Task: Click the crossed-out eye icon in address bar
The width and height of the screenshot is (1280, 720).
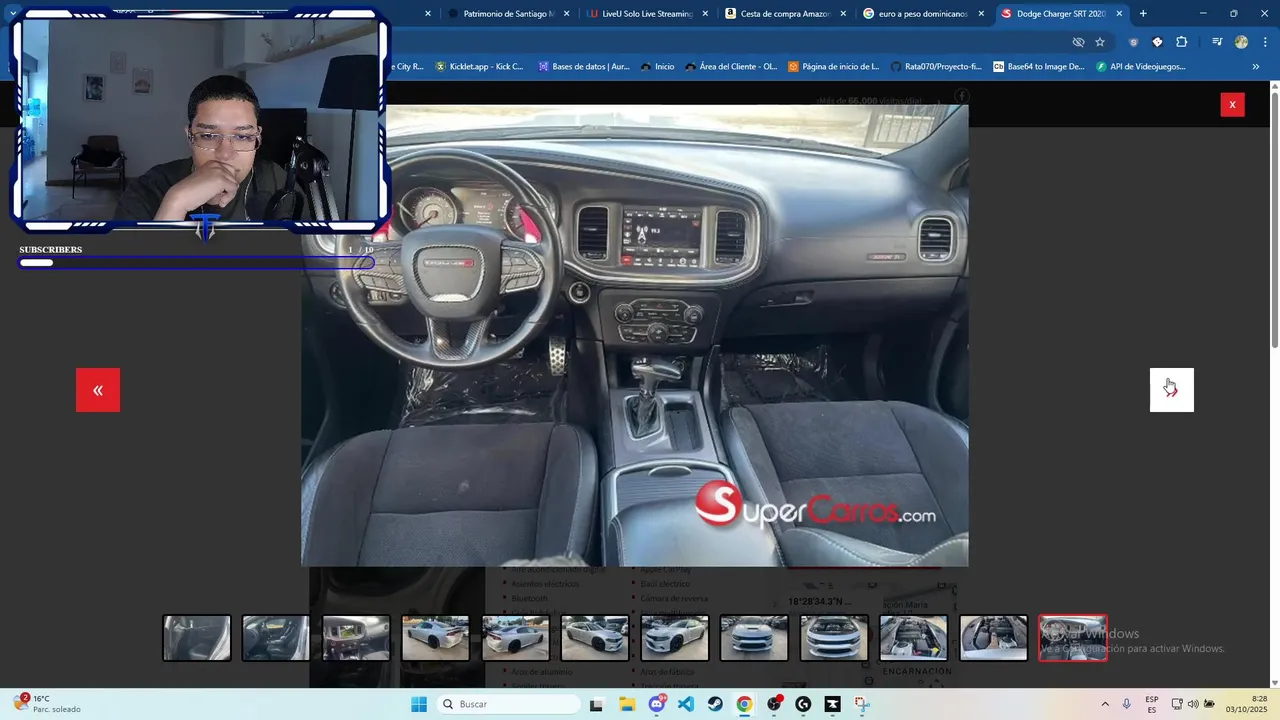Action: pos(1078,42)
